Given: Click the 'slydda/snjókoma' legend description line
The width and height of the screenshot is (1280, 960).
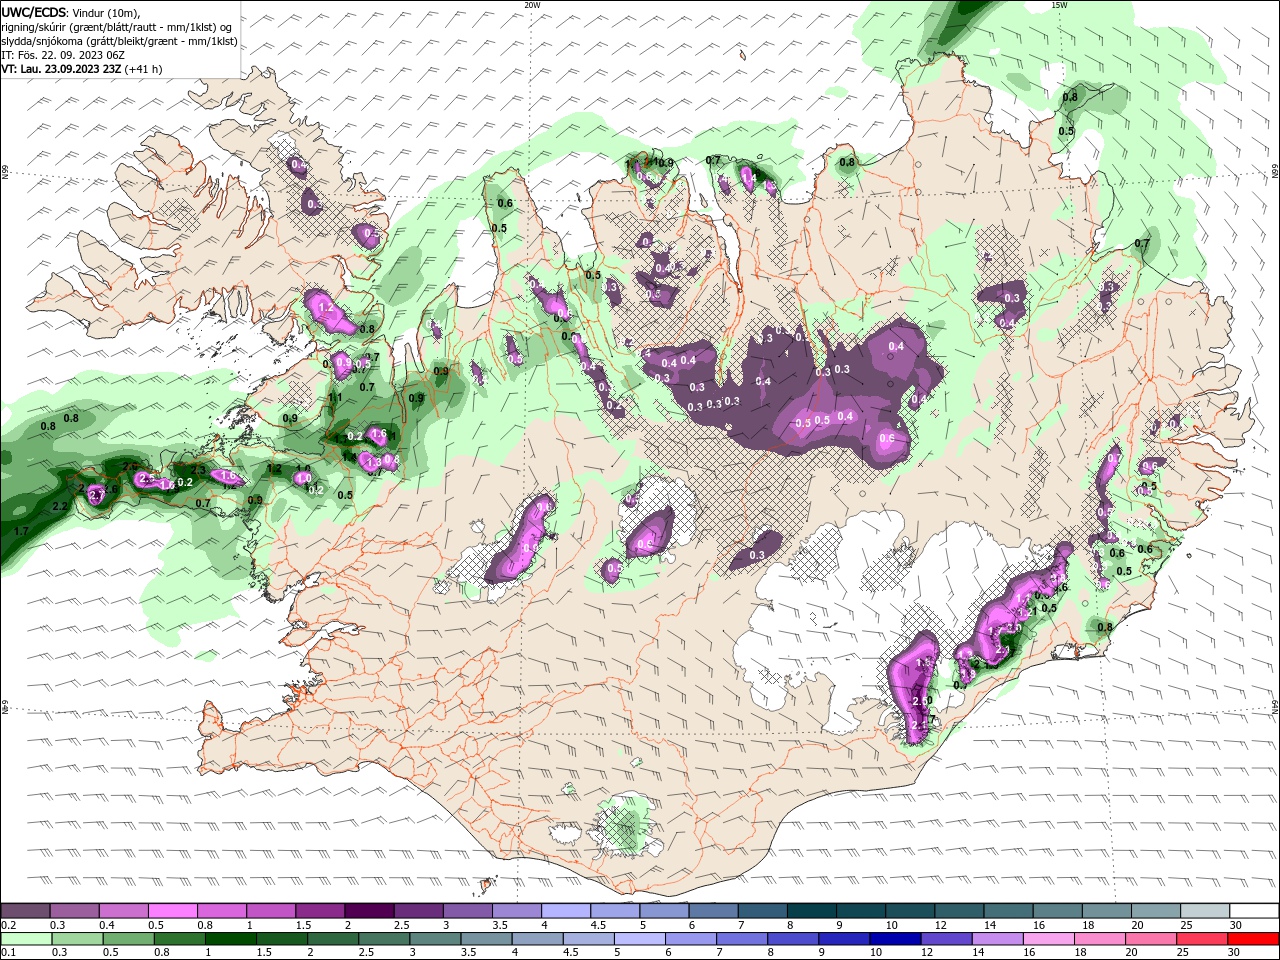Looking at the screenshot, I should 119,41.
